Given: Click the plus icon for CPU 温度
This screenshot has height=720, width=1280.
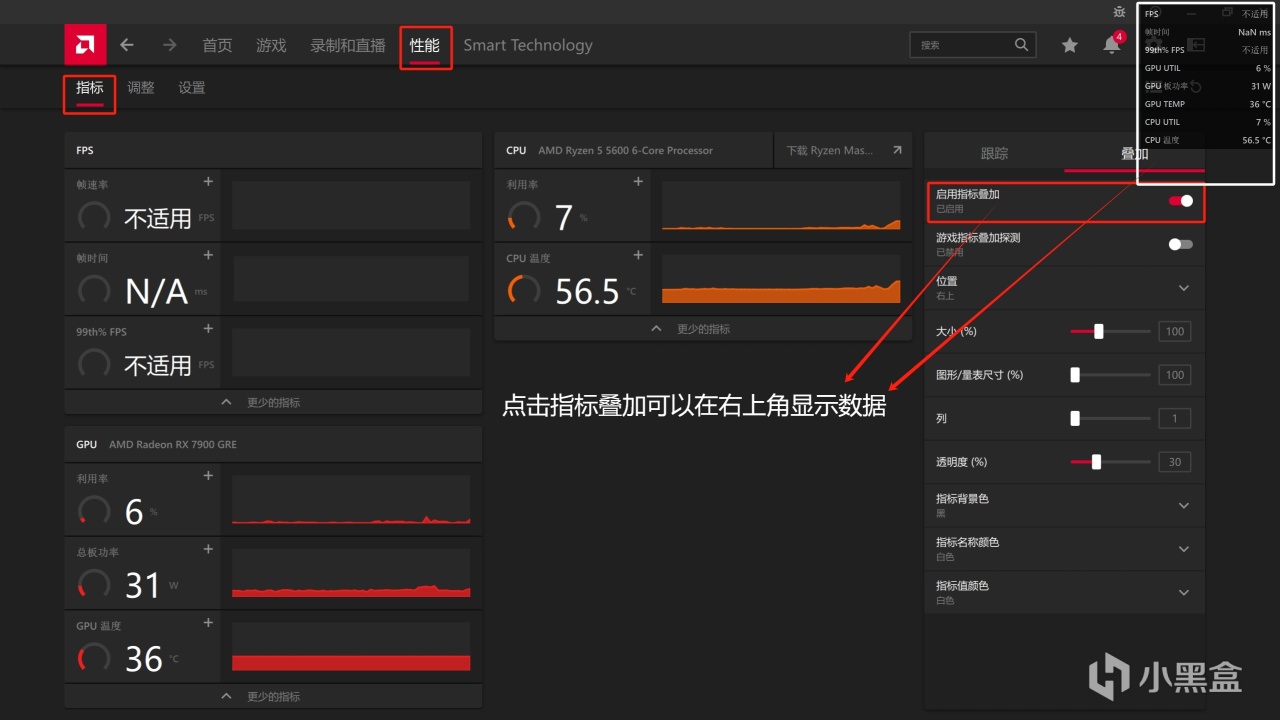Looking at the screenshot, I should coord(638,255).
